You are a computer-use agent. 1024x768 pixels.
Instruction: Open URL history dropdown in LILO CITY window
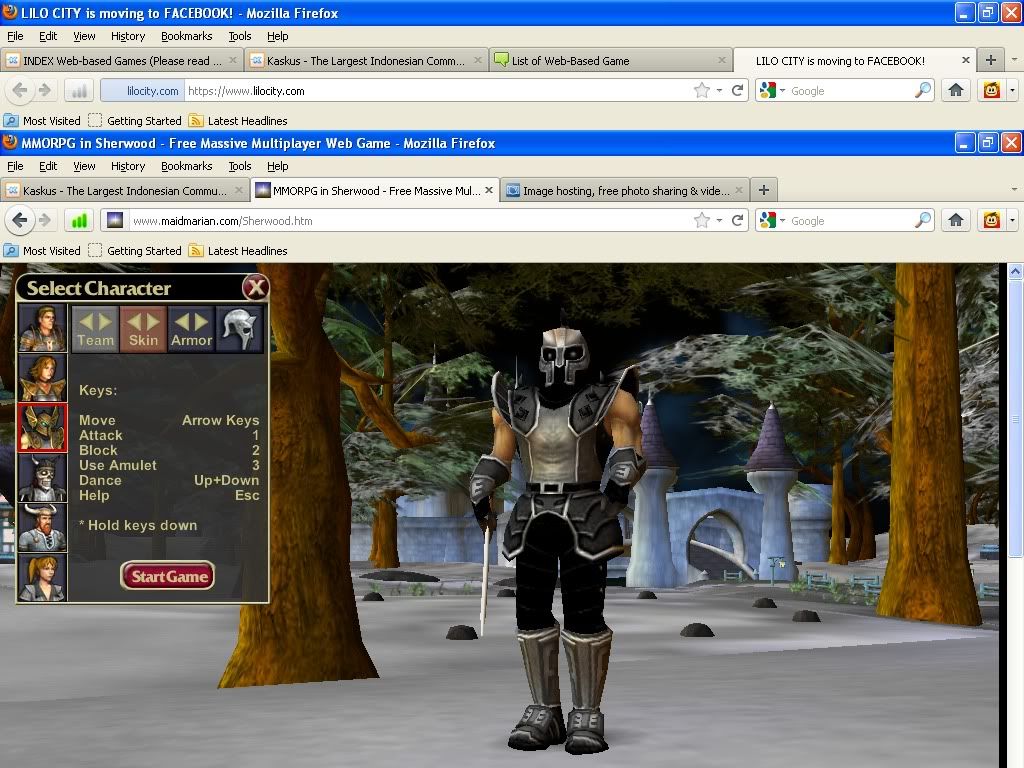coord(719,90)
